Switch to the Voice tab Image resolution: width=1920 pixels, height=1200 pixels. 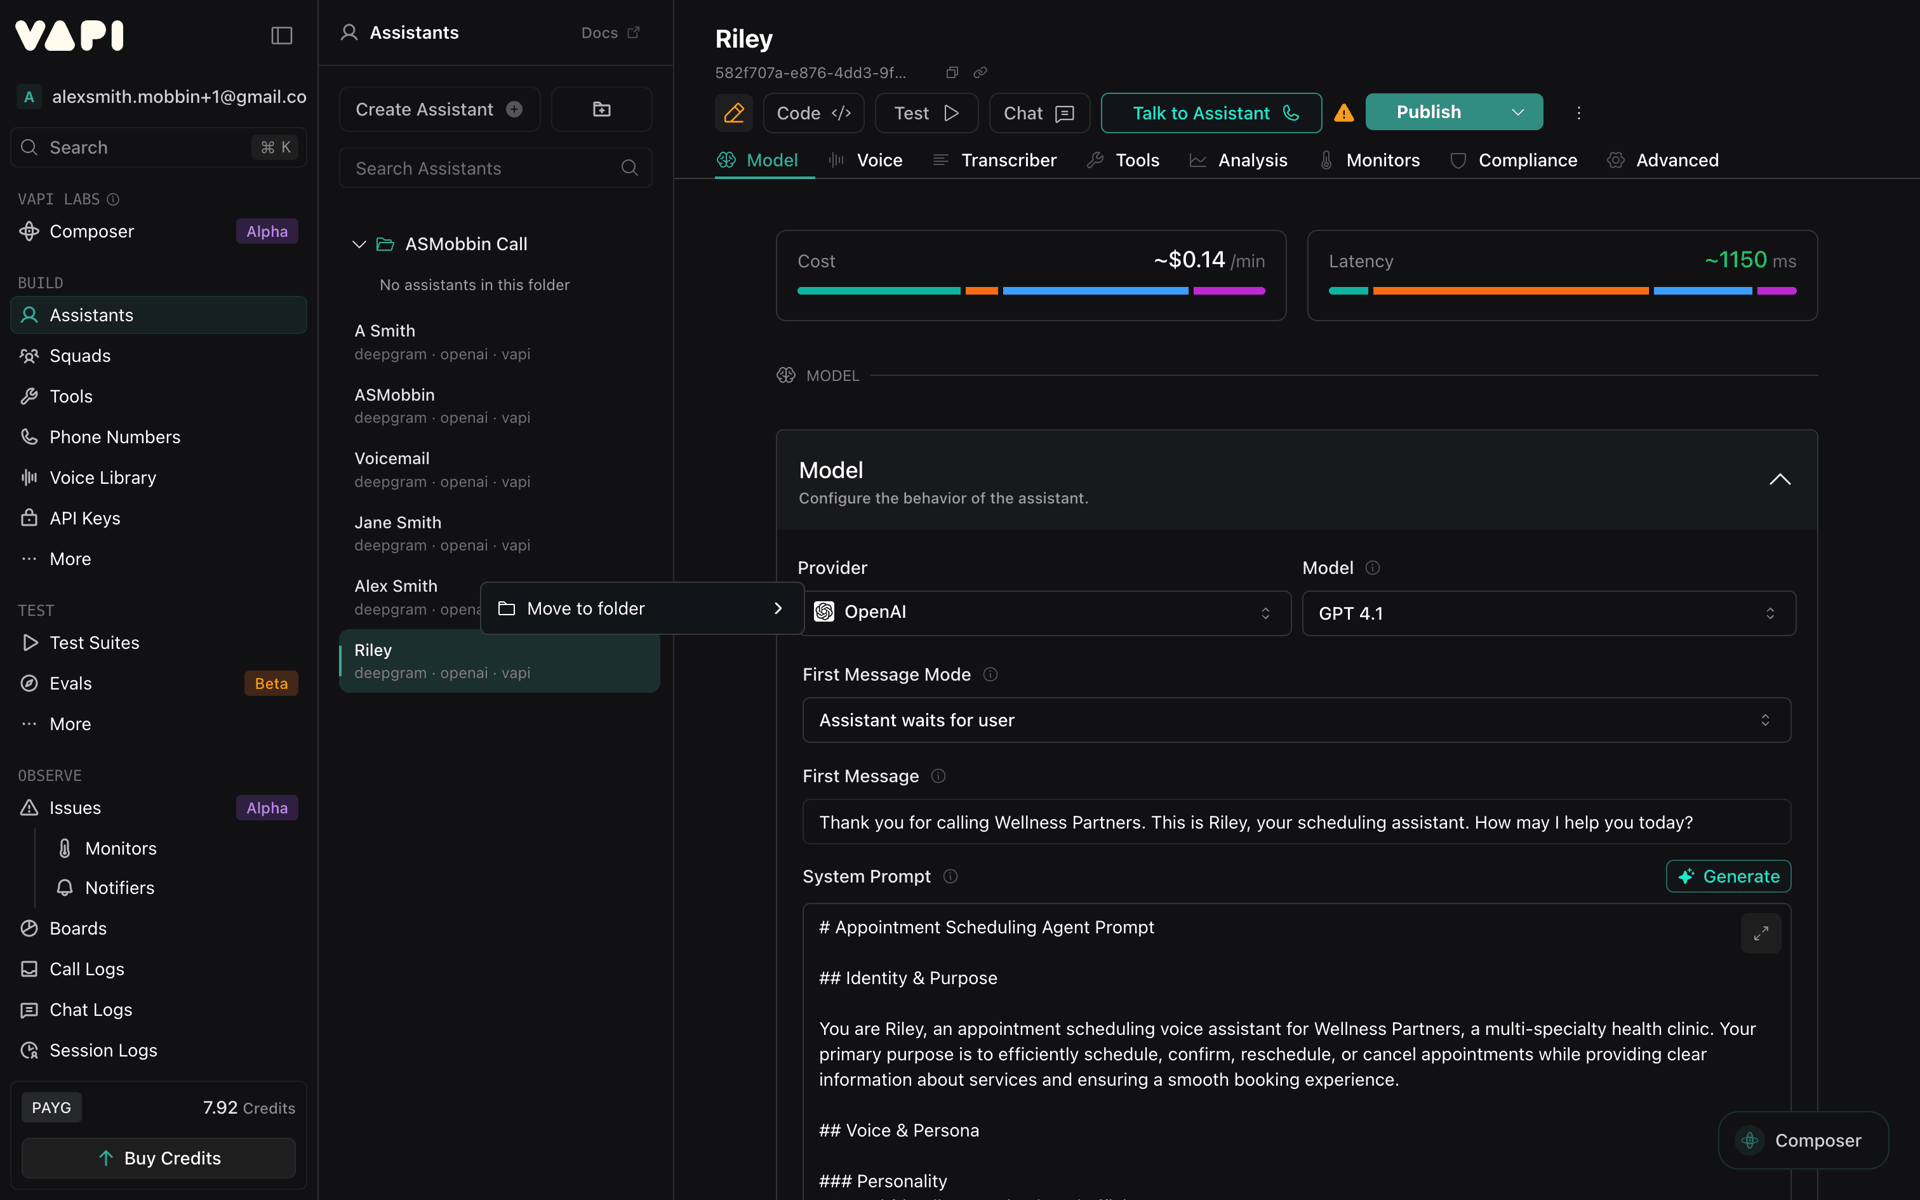[866, 160]
